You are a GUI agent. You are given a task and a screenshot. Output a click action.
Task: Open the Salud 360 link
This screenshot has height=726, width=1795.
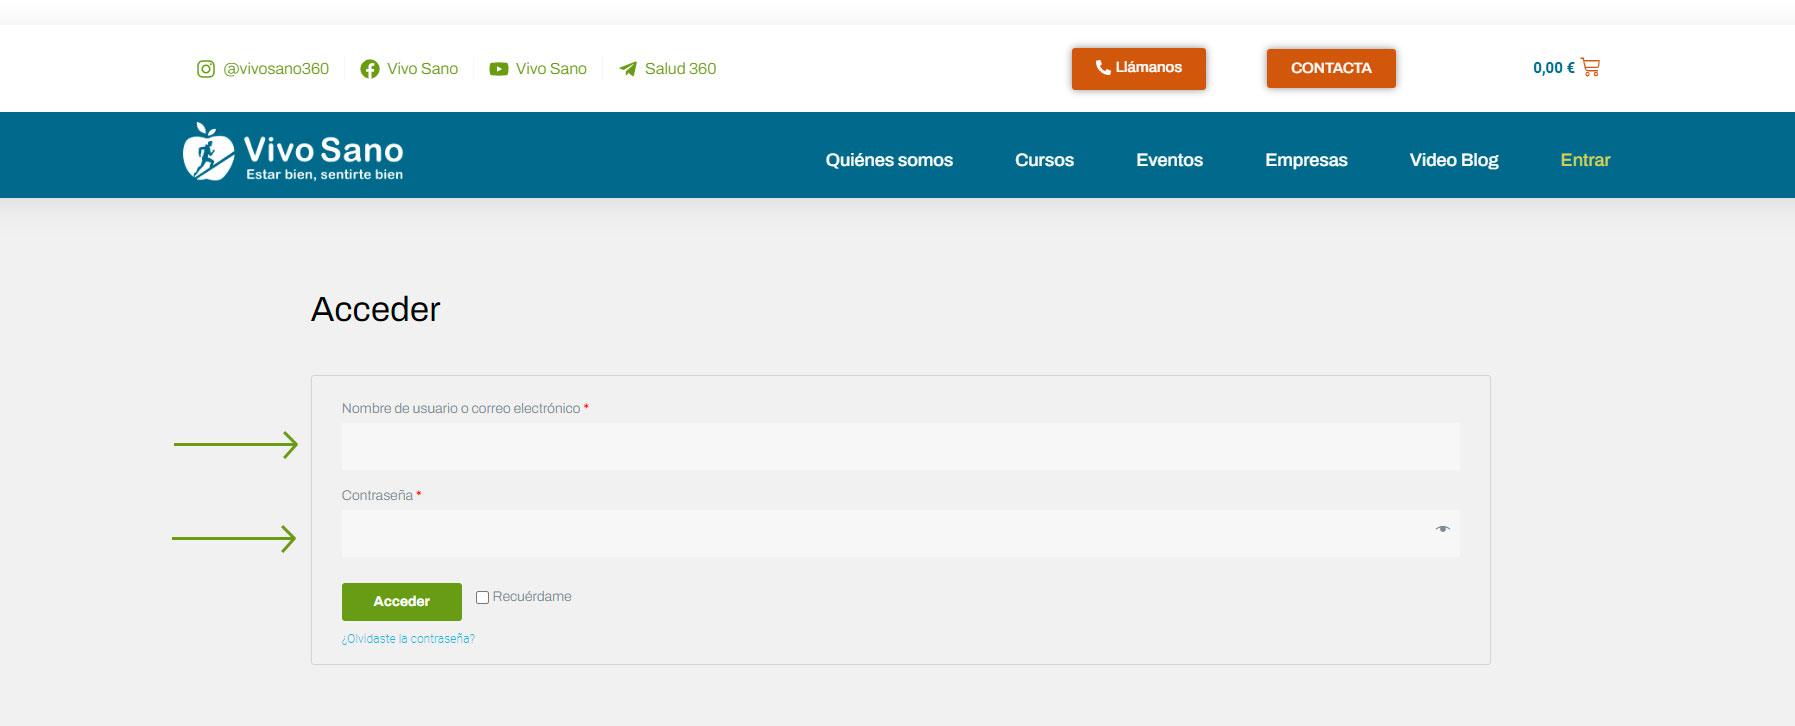click(x=680, y=69)
